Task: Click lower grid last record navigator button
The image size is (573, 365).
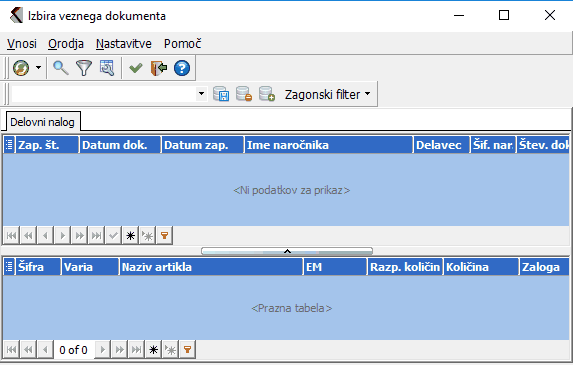Action: [x=136, y=350]
